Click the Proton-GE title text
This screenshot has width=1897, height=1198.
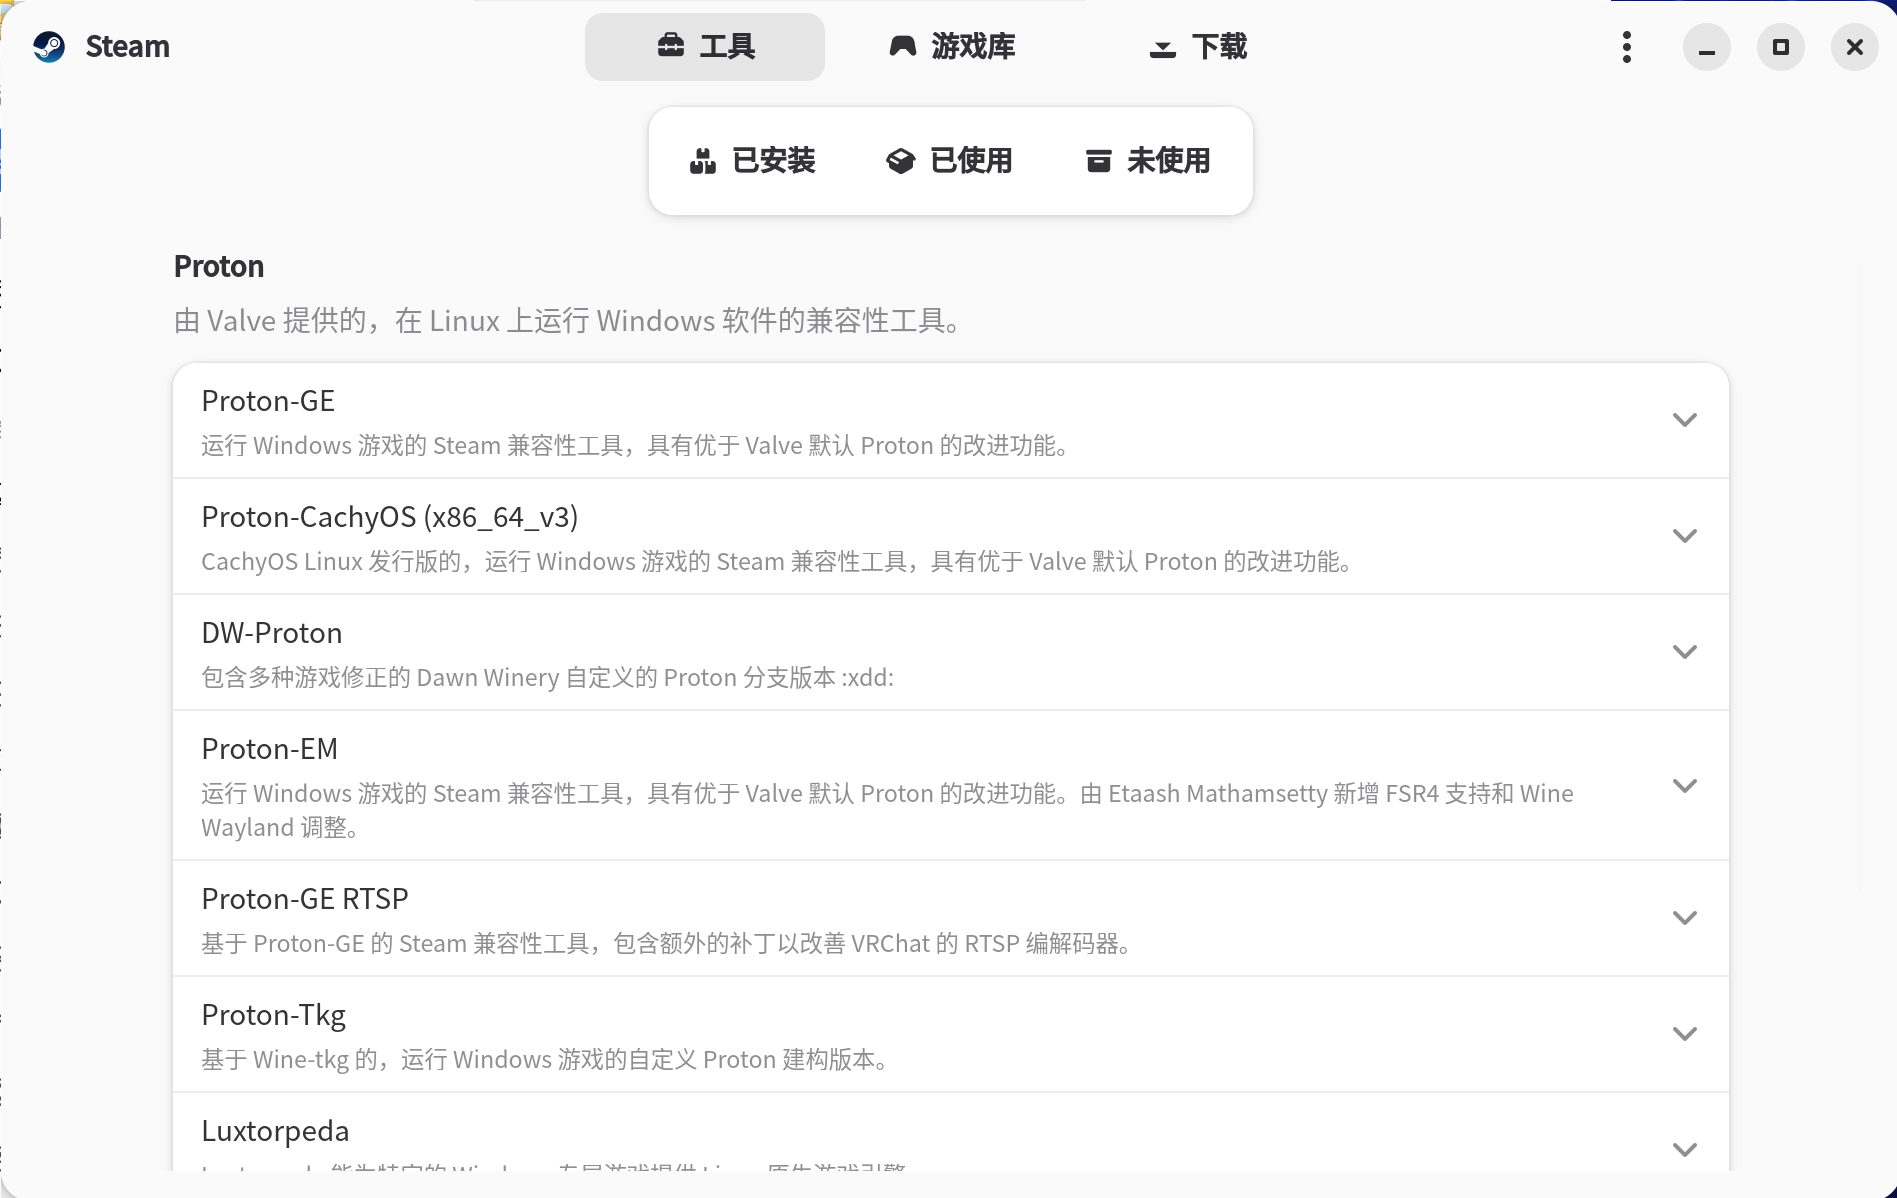(x=268, y=401)
